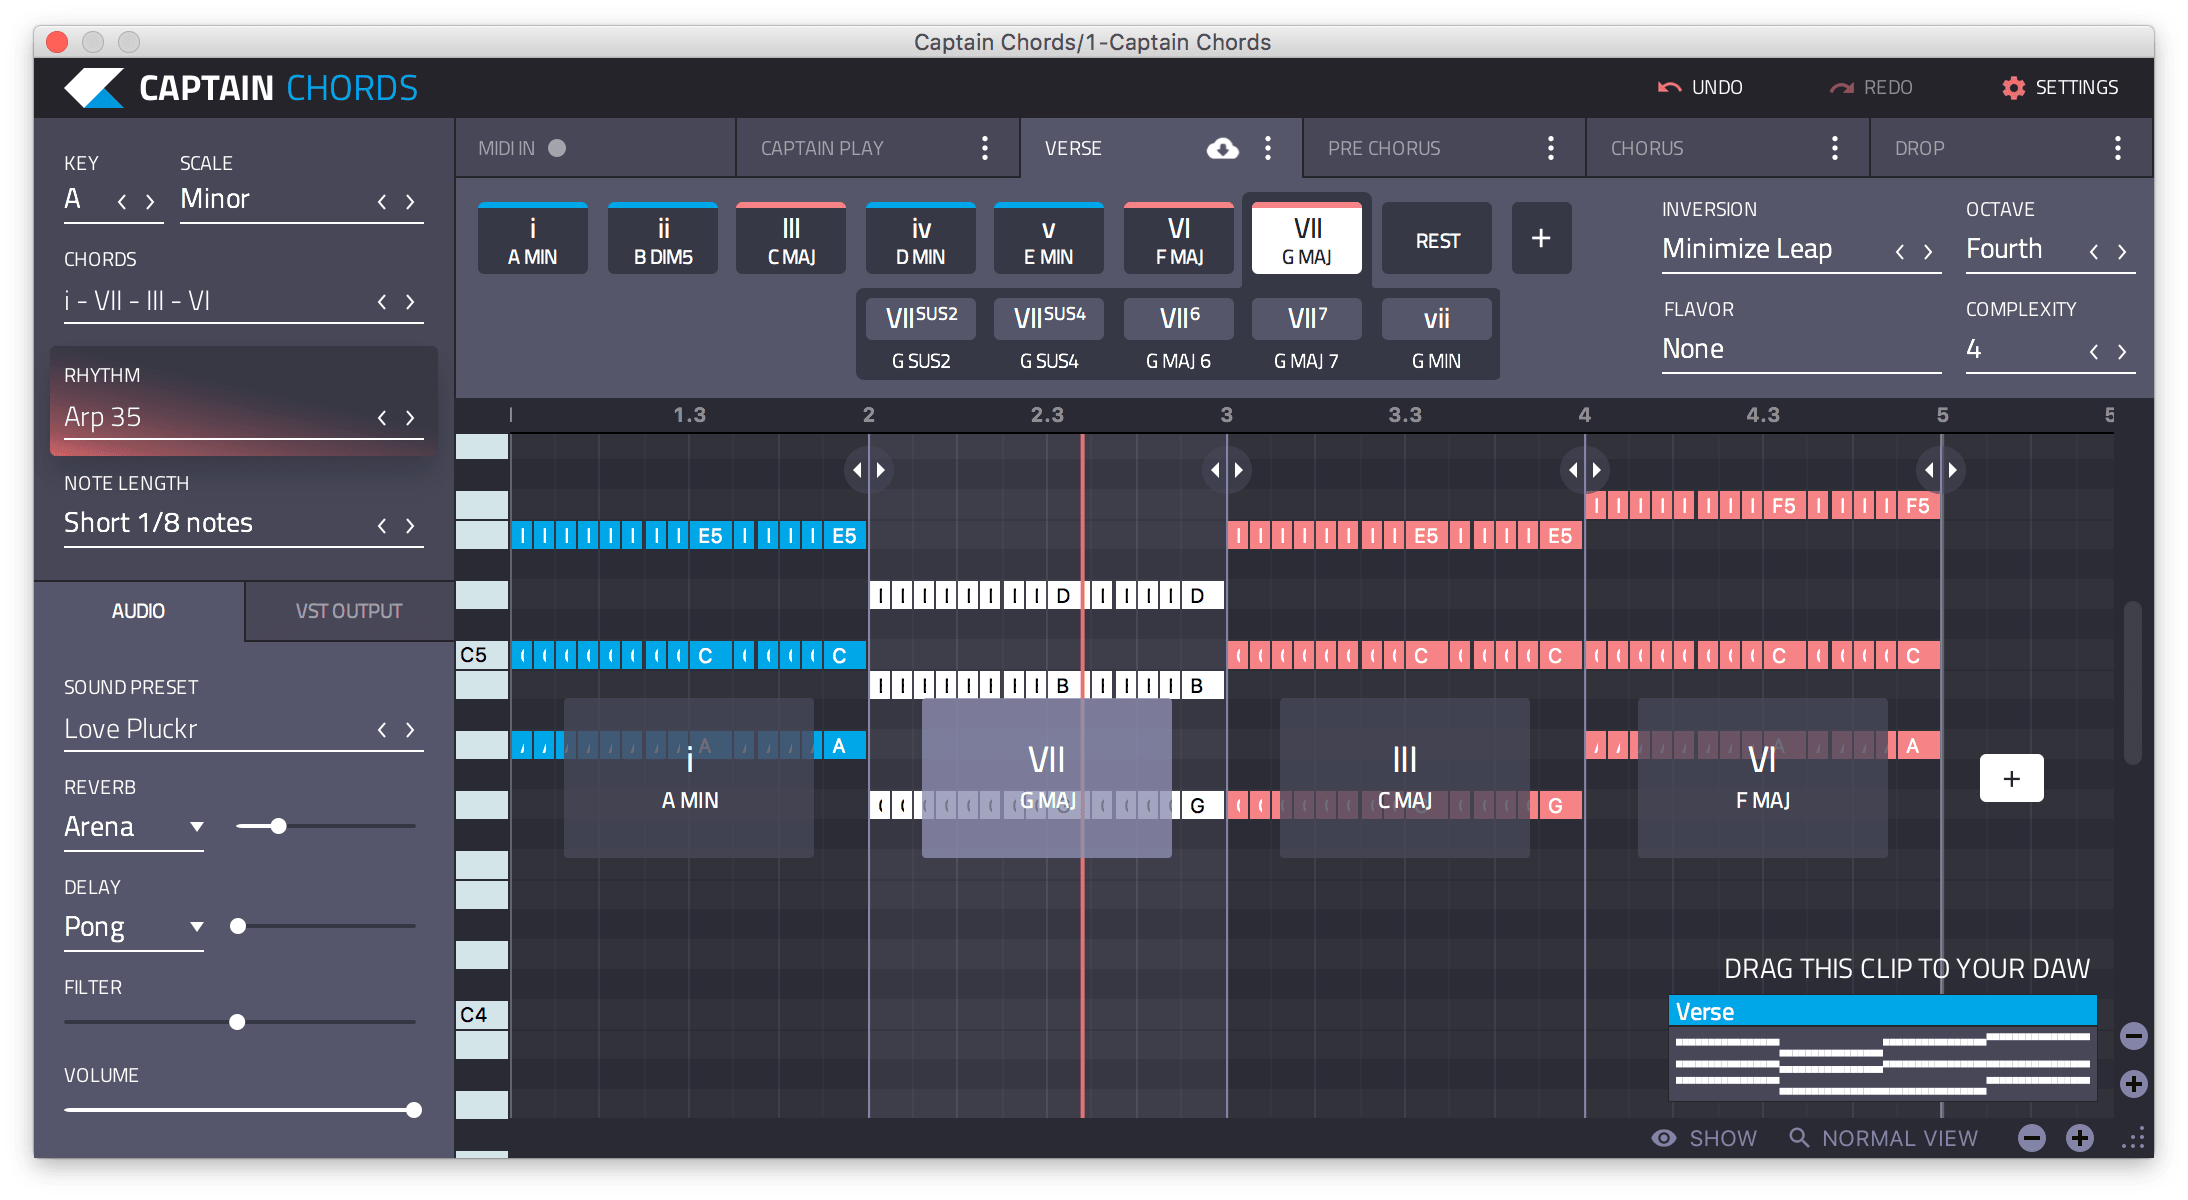The width and height of the screenshot is (2188, 1200).
Task: Open the three-dot menu on Captain Play tab
Action: tap(985, 149)
